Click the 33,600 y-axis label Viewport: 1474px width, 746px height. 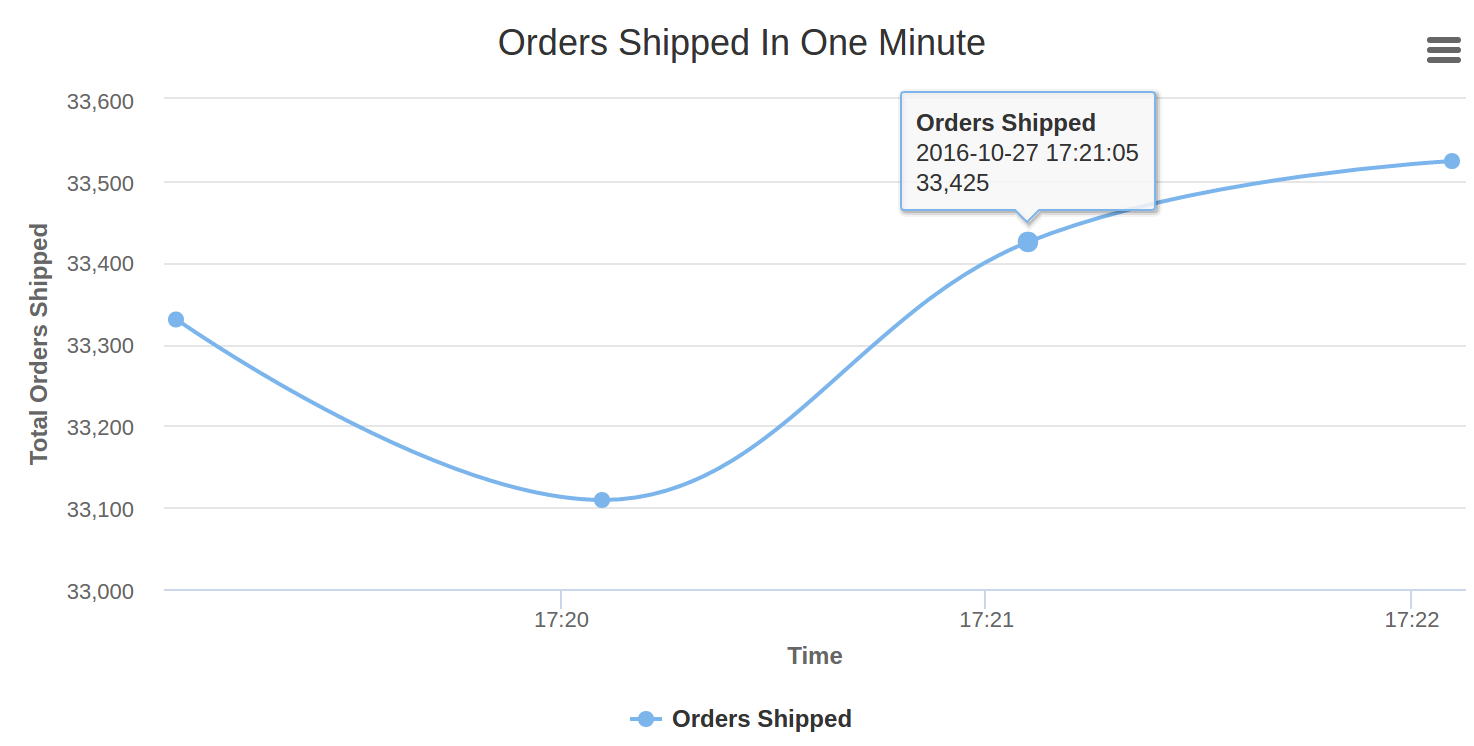click(x=100, y=101)
